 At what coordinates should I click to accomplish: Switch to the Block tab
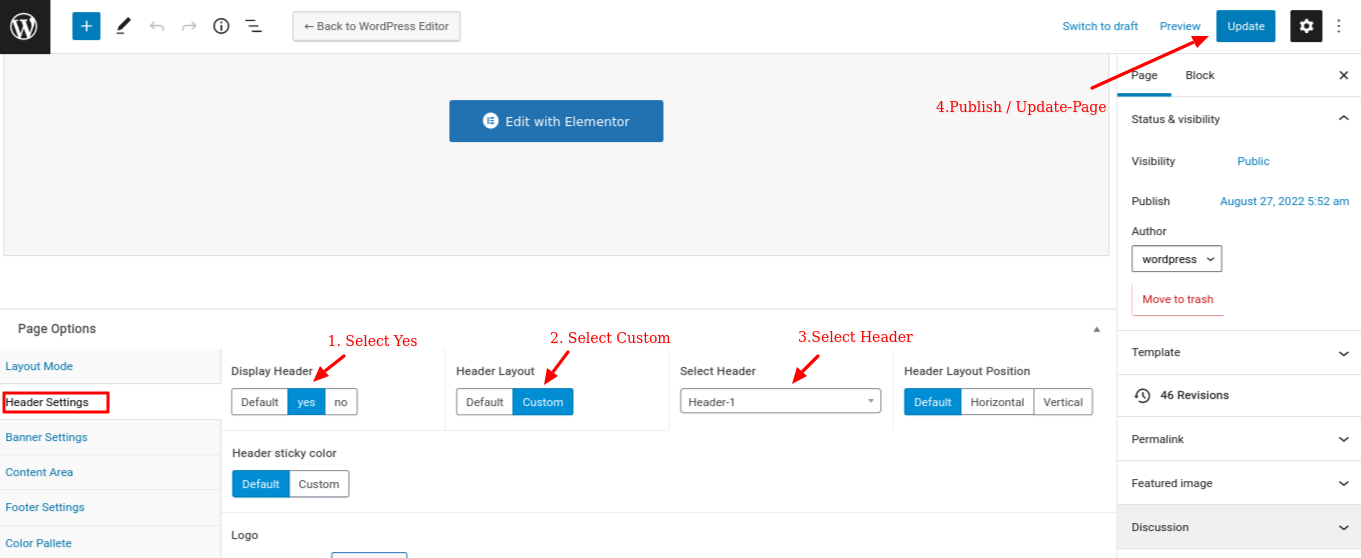coord(1200,76)
